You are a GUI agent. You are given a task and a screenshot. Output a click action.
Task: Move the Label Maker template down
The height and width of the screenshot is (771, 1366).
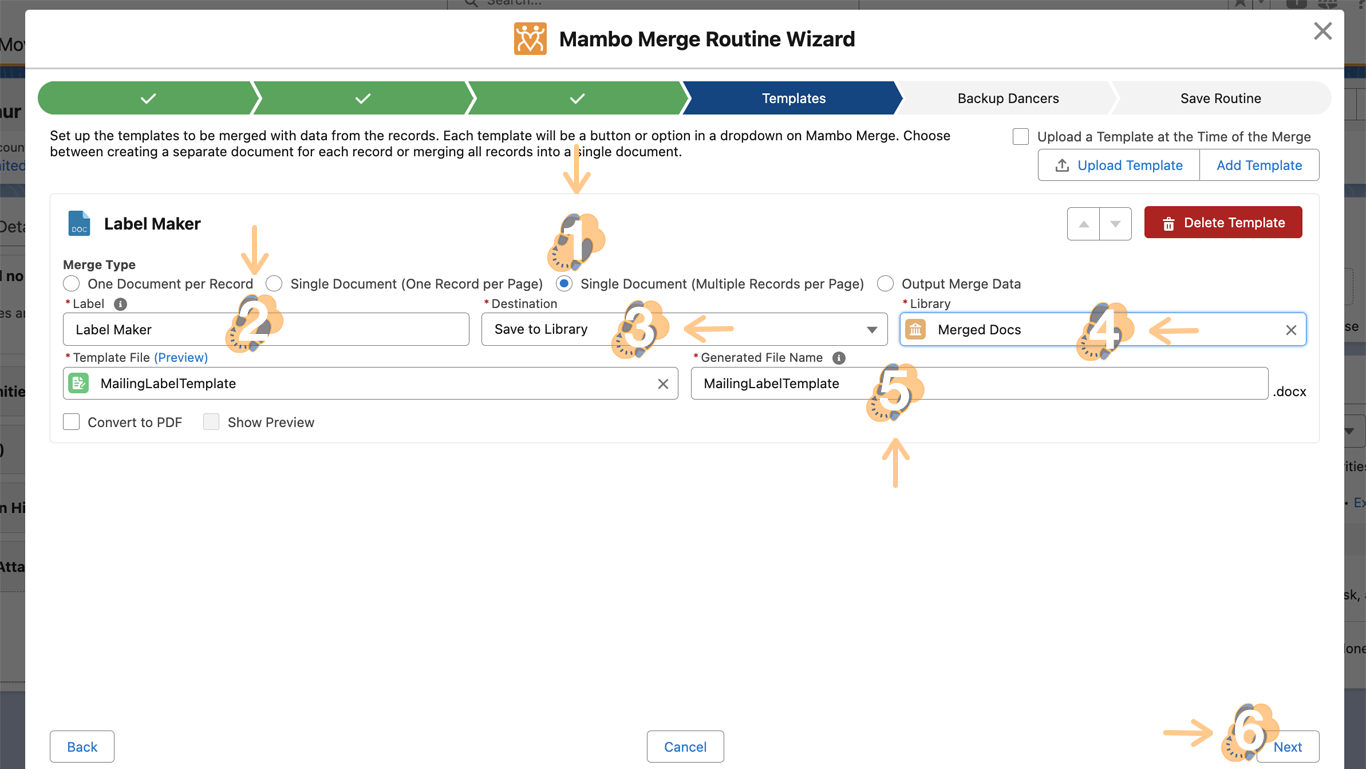tap(1115, 224)
